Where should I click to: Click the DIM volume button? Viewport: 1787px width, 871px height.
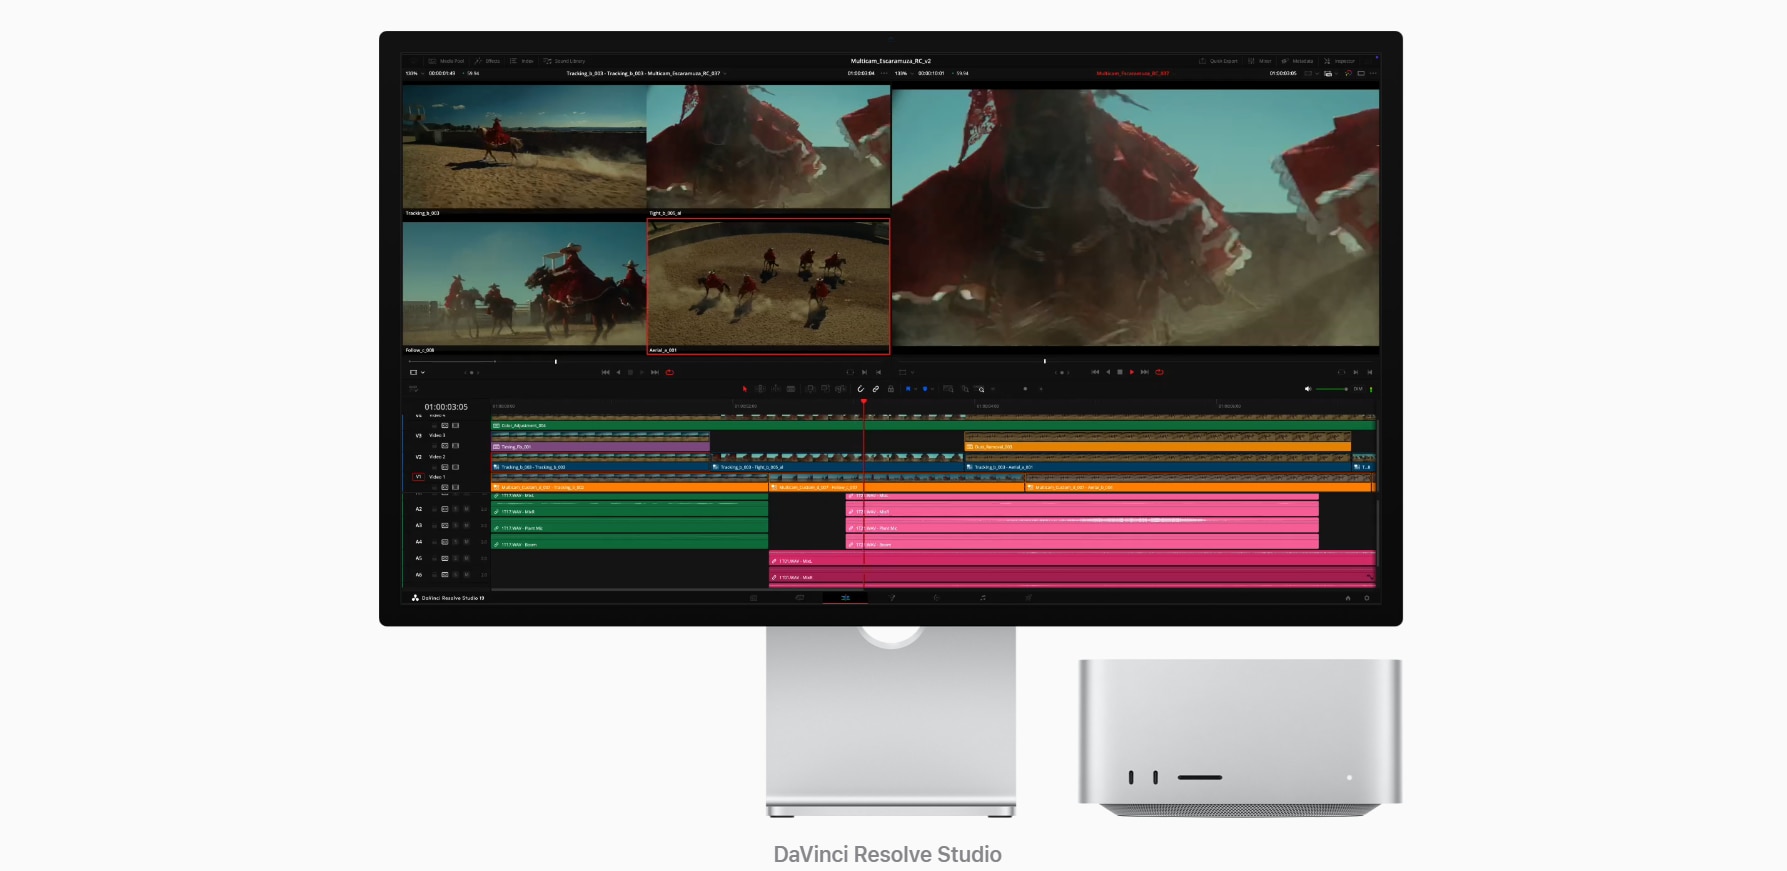(1358, 389)
